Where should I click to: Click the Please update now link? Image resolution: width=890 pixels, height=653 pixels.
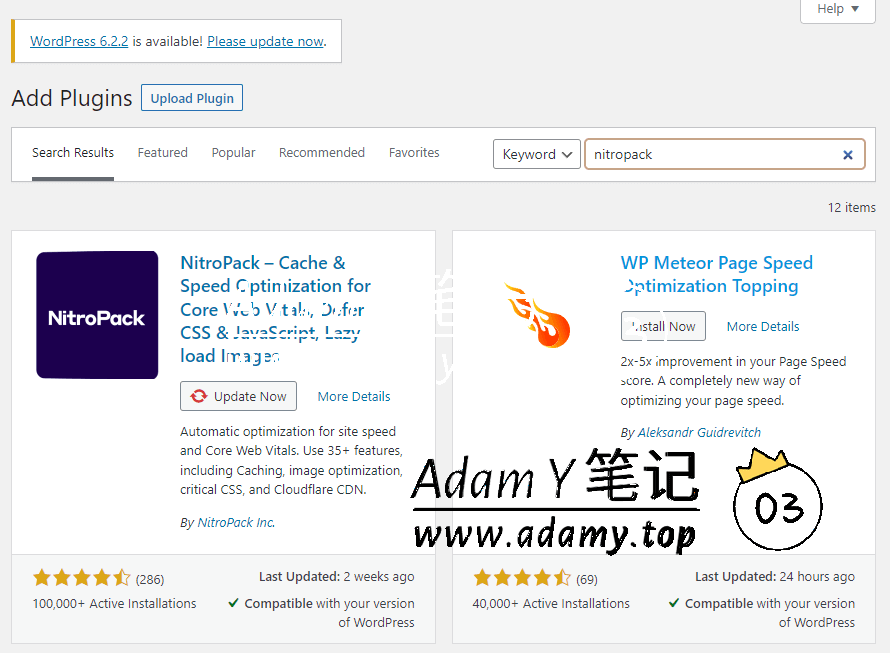coord(265,41)
